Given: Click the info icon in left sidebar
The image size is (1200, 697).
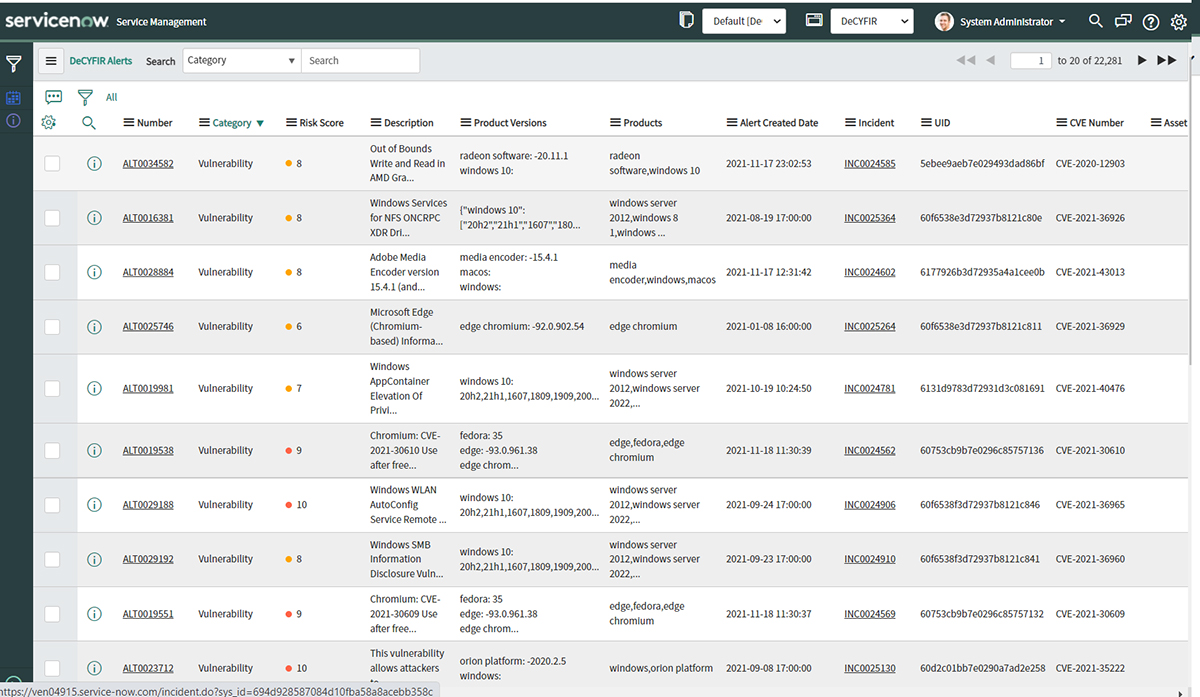Looking at the screenshot, I should point(14,120).
